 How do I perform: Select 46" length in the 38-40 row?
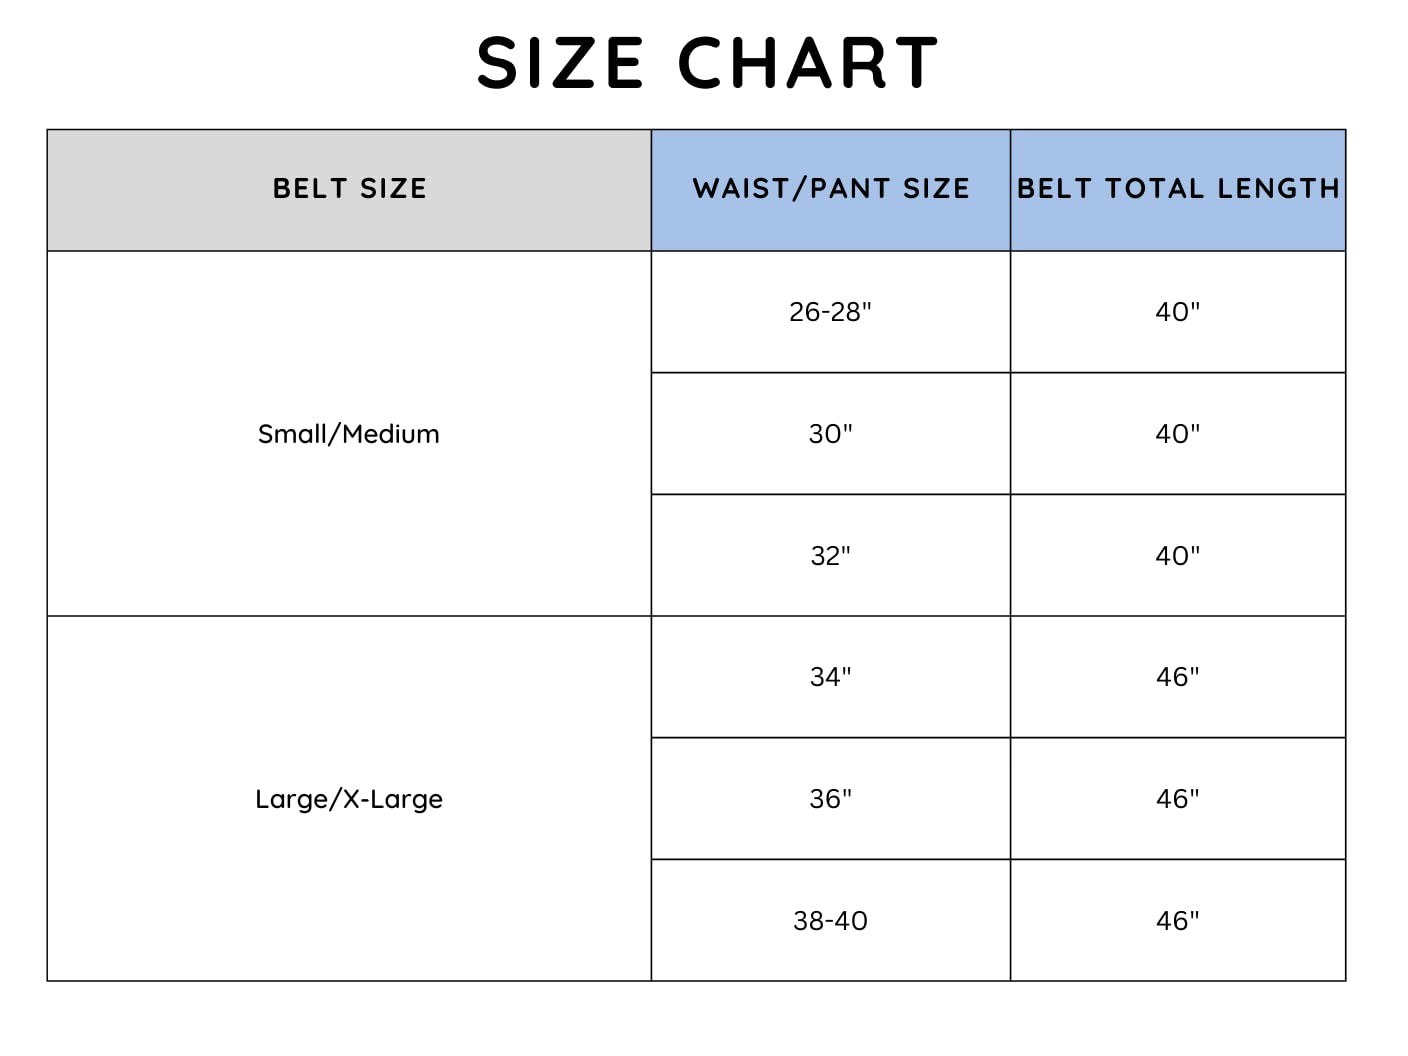coord(1177,921)
